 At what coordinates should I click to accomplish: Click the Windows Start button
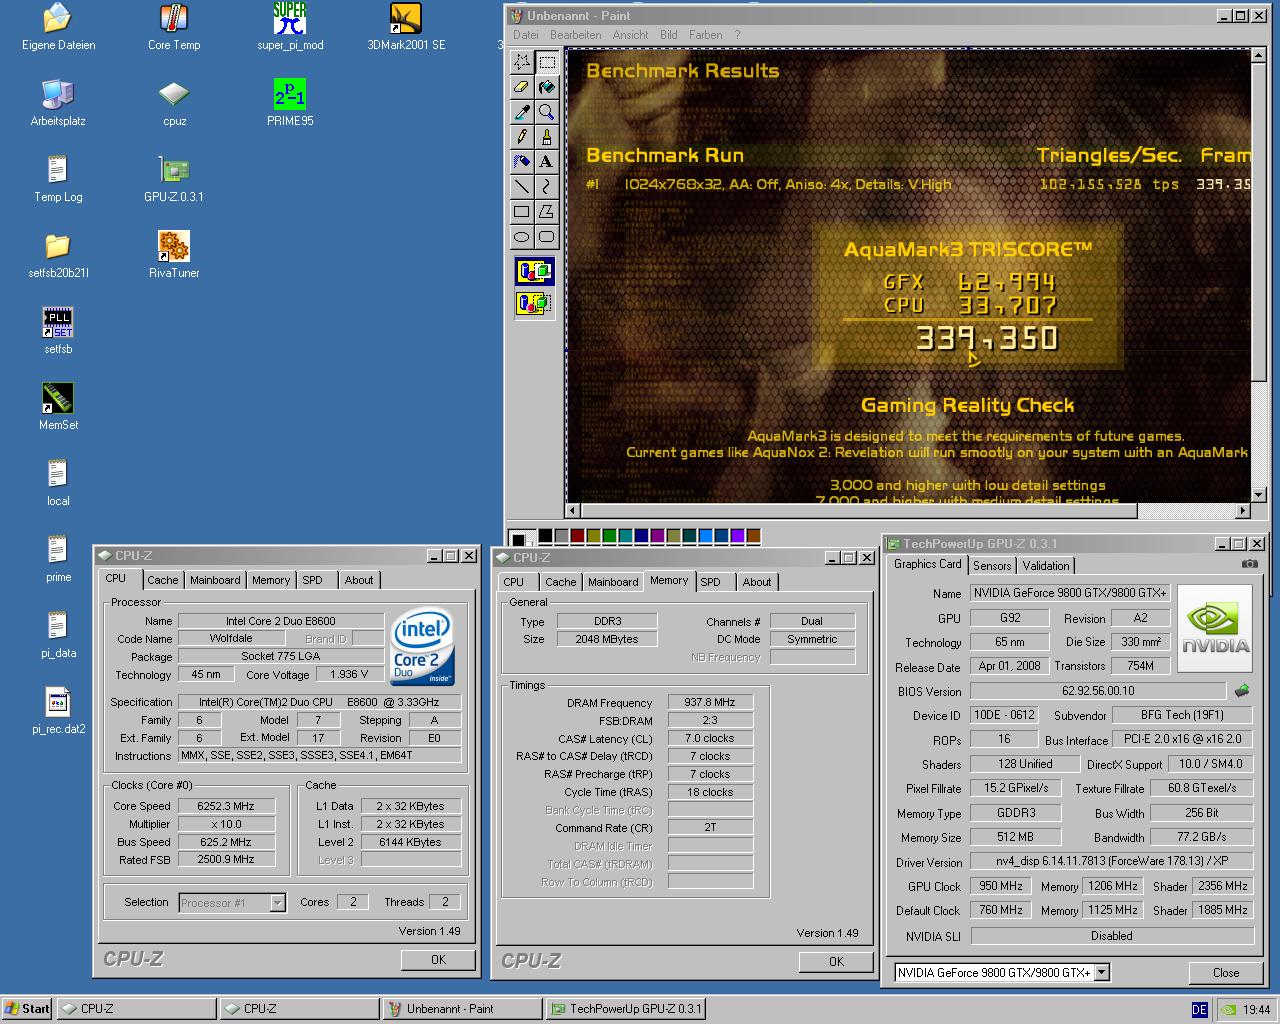pyautogui.click(x=27, y=1009)
